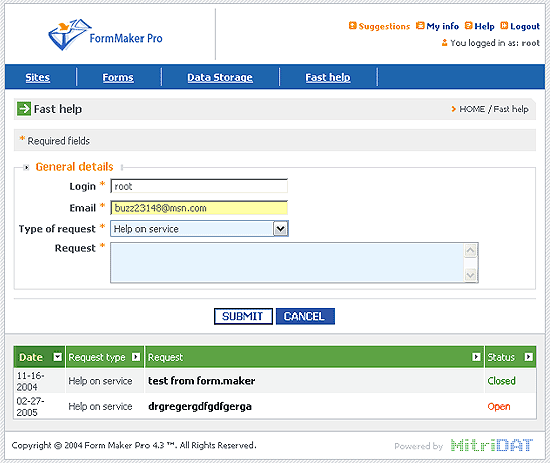Click the 'General details' heading

tap(74, 167)
